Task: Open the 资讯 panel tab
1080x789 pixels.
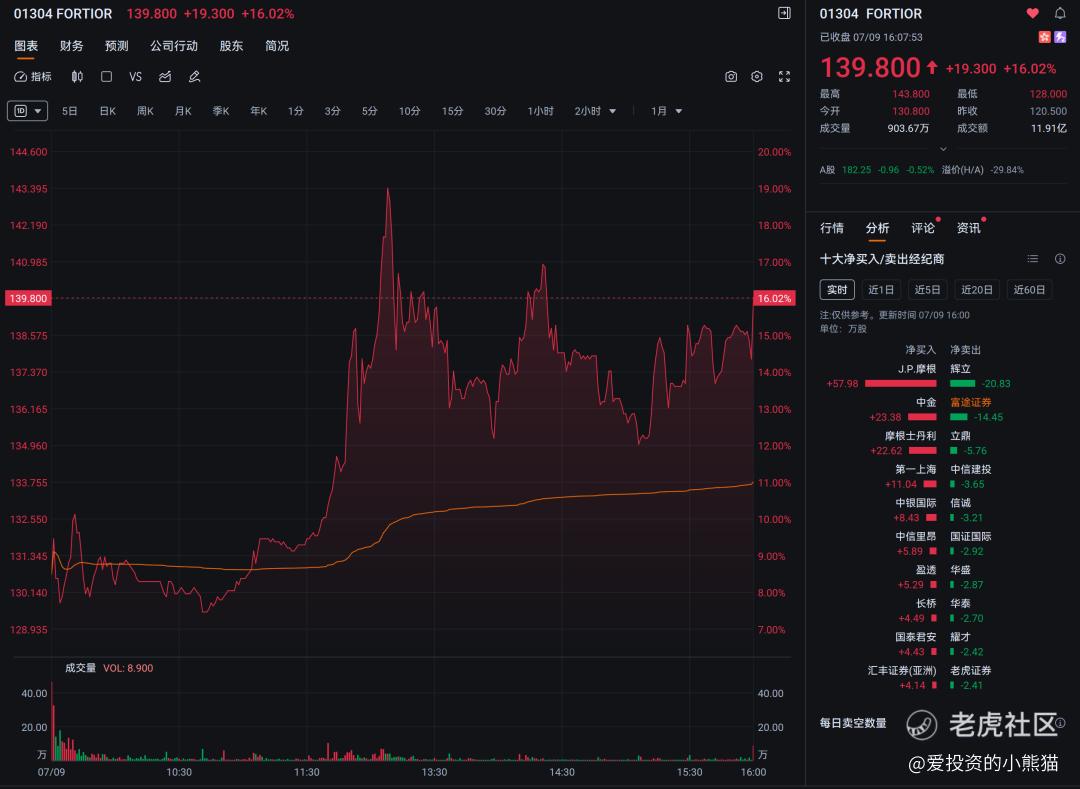Action: point(968,228)
